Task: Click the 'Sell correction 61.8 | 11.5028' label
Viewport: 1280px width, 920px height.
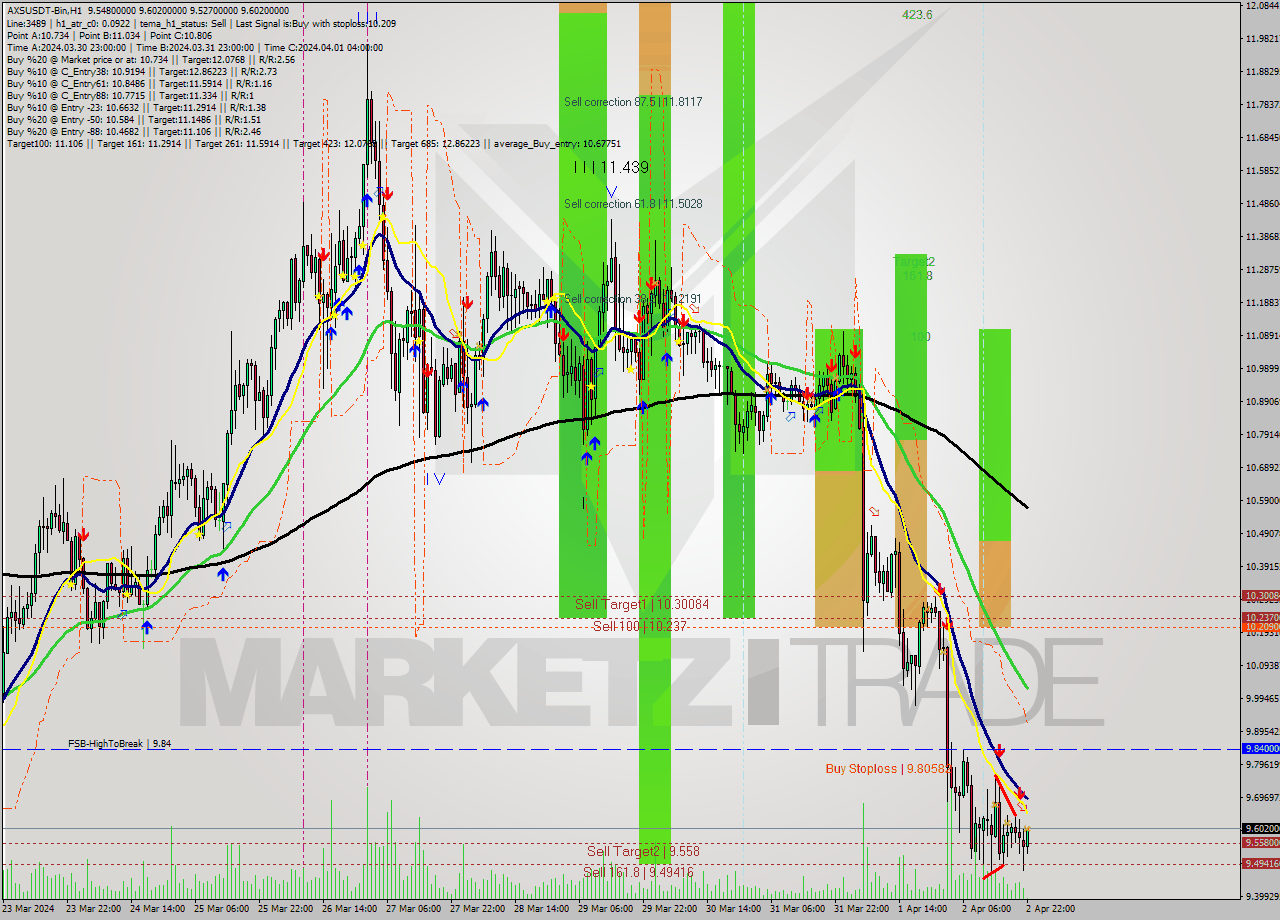Action: tap(633, 204)
